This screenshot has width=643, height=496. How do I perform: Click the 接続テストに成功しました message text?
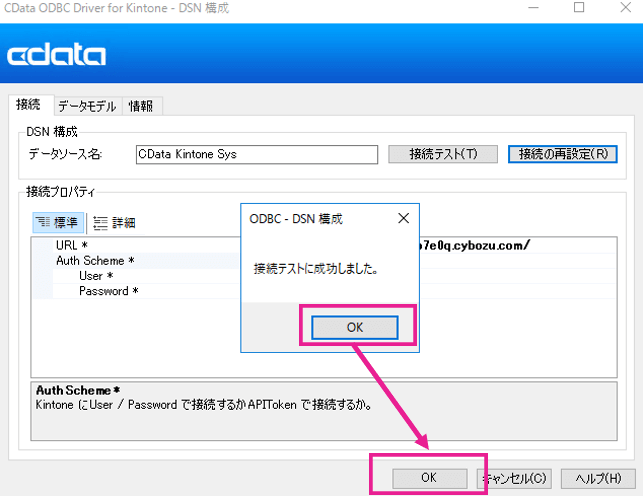click(x=316, y=269)
